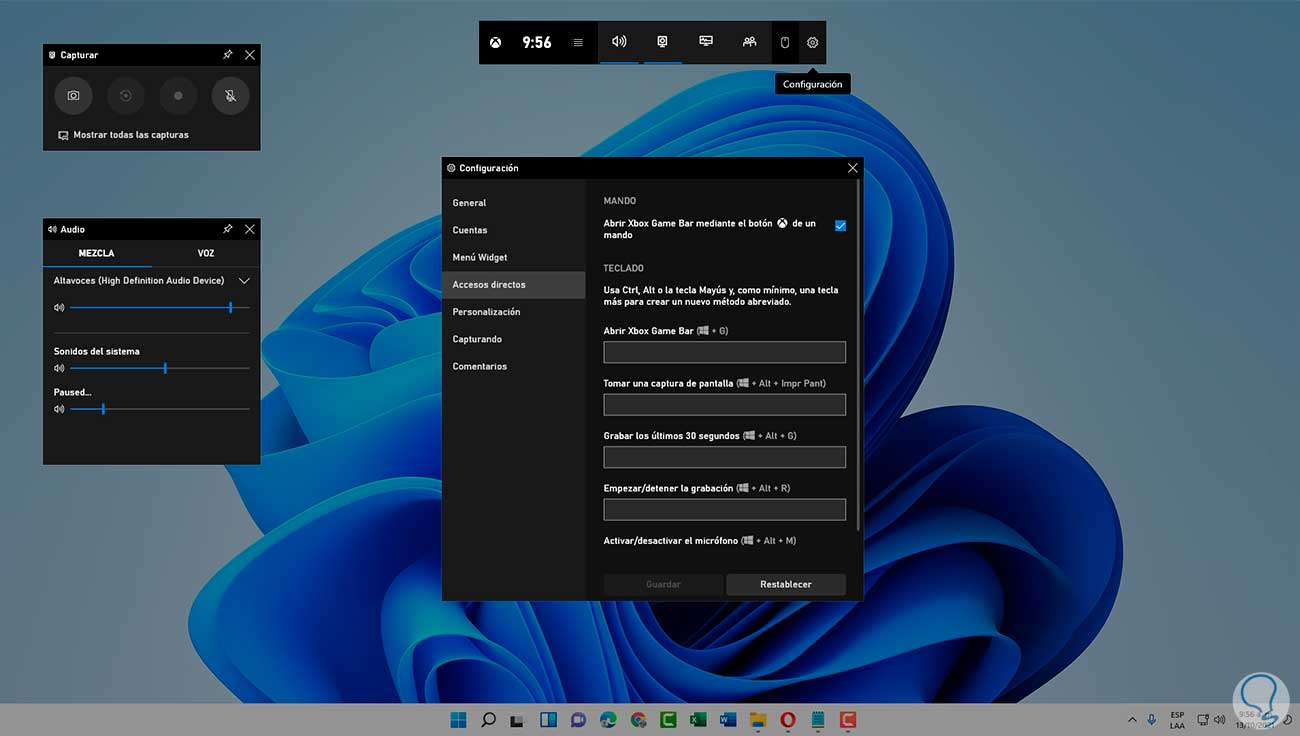Mute Sonidos del sistema volume icon
This screenshot has height=736, width=1300.
click(59, 368)
